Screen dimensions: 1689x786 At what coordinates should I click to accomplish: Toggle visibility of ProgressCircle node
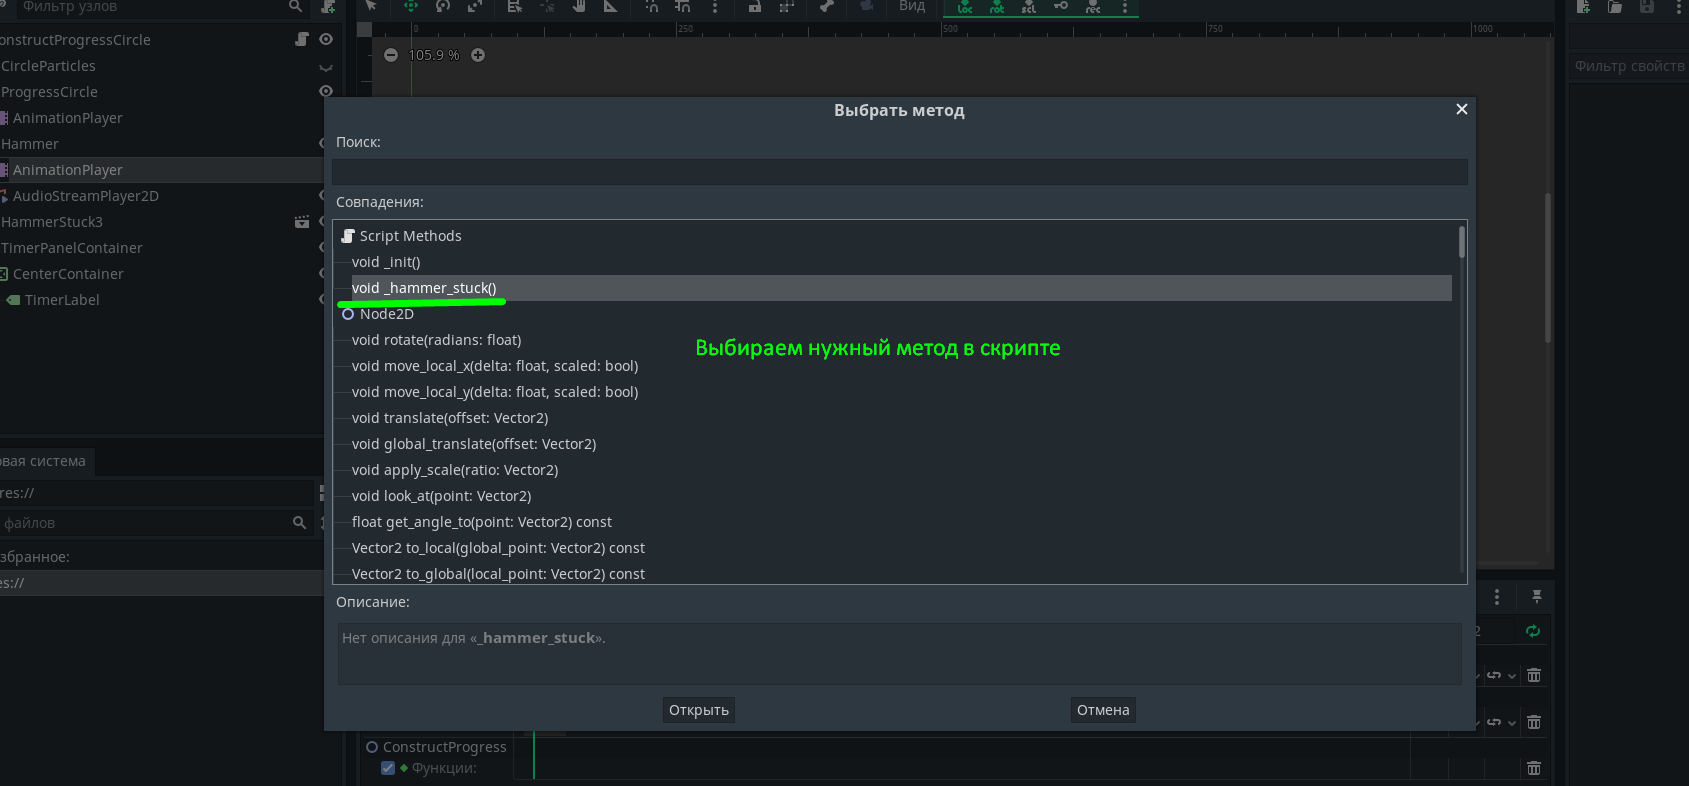[326, 91]
